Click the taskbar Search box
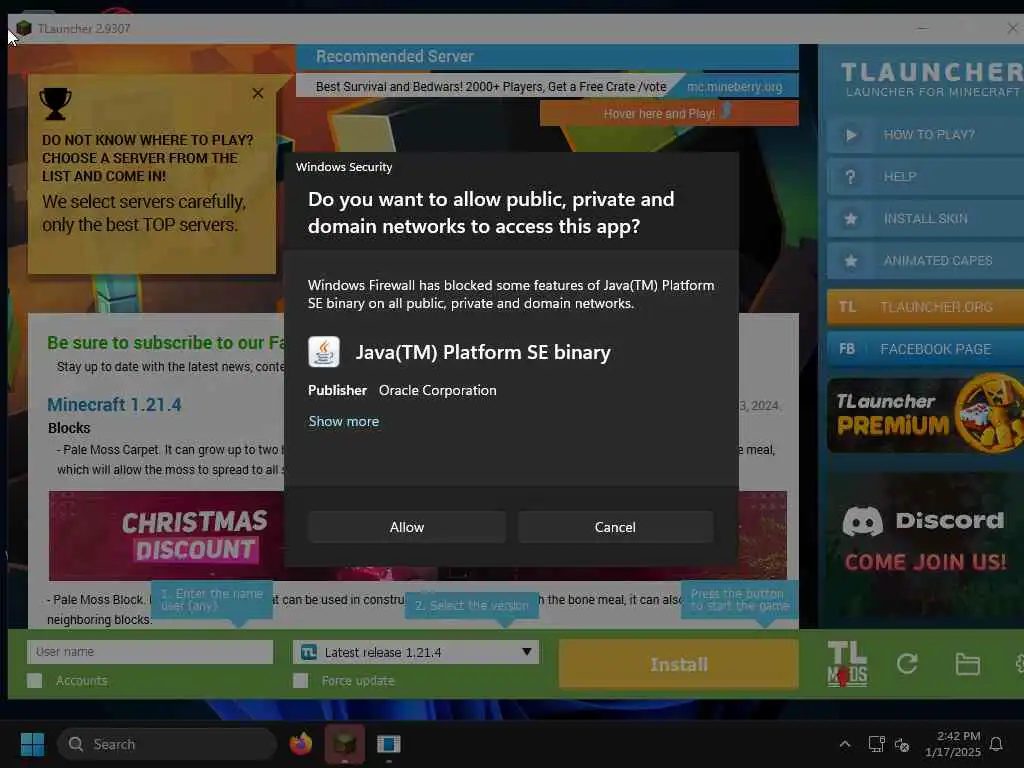The width and height of the screenshot is (1024, 768). point(167,744)
